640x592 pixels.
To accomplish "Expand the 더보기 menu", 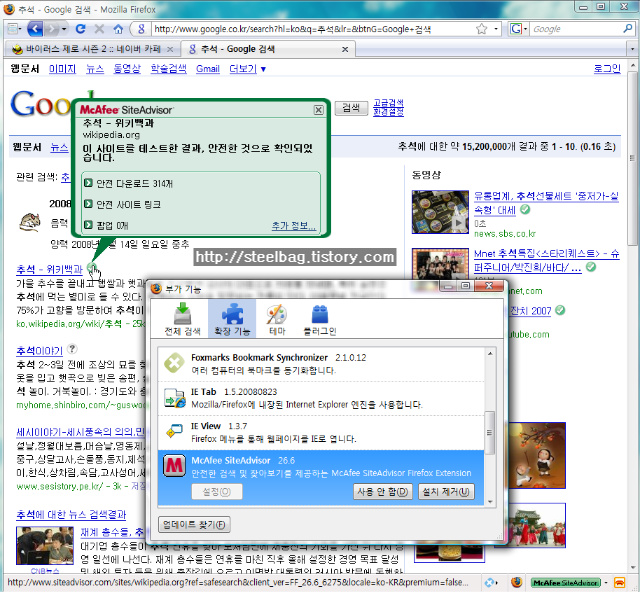I will (x=247, y=69).
